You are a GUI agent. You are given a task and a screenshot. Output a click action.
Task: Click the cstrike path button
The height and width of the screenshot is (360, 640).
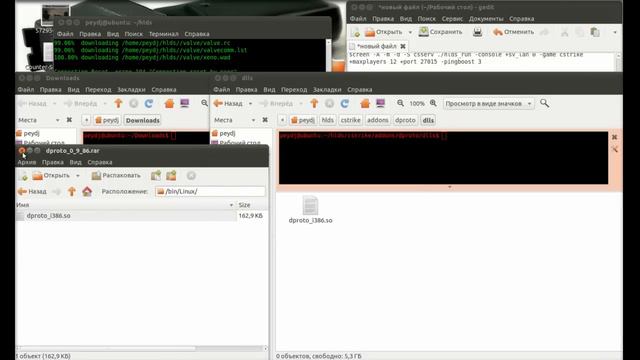[x=351, y=120]
